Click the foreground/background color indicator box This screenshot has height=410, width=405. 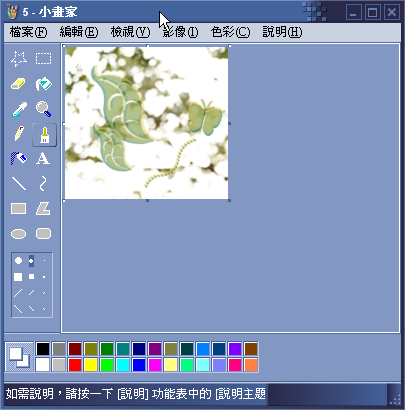click(x=19, y=357)
